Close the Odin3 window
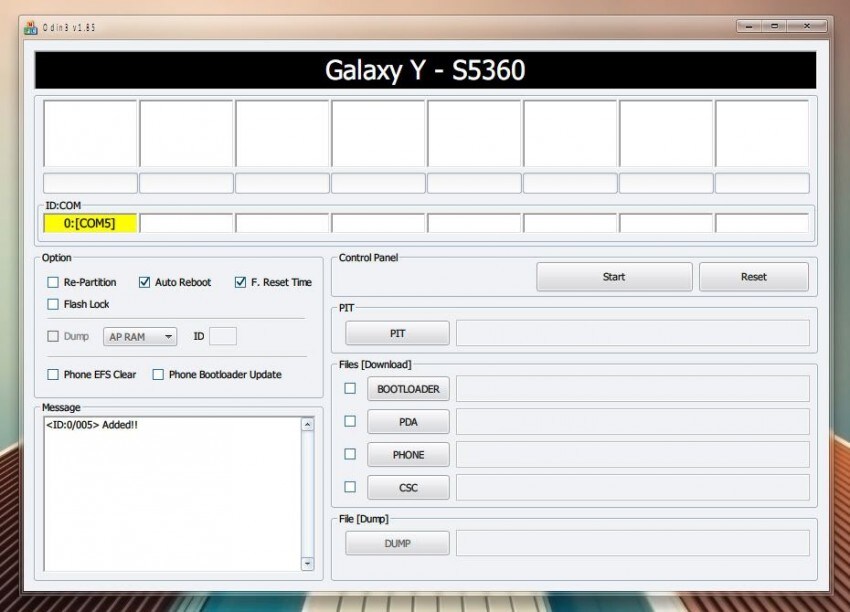The image size is (850, 612). point(807,25)
